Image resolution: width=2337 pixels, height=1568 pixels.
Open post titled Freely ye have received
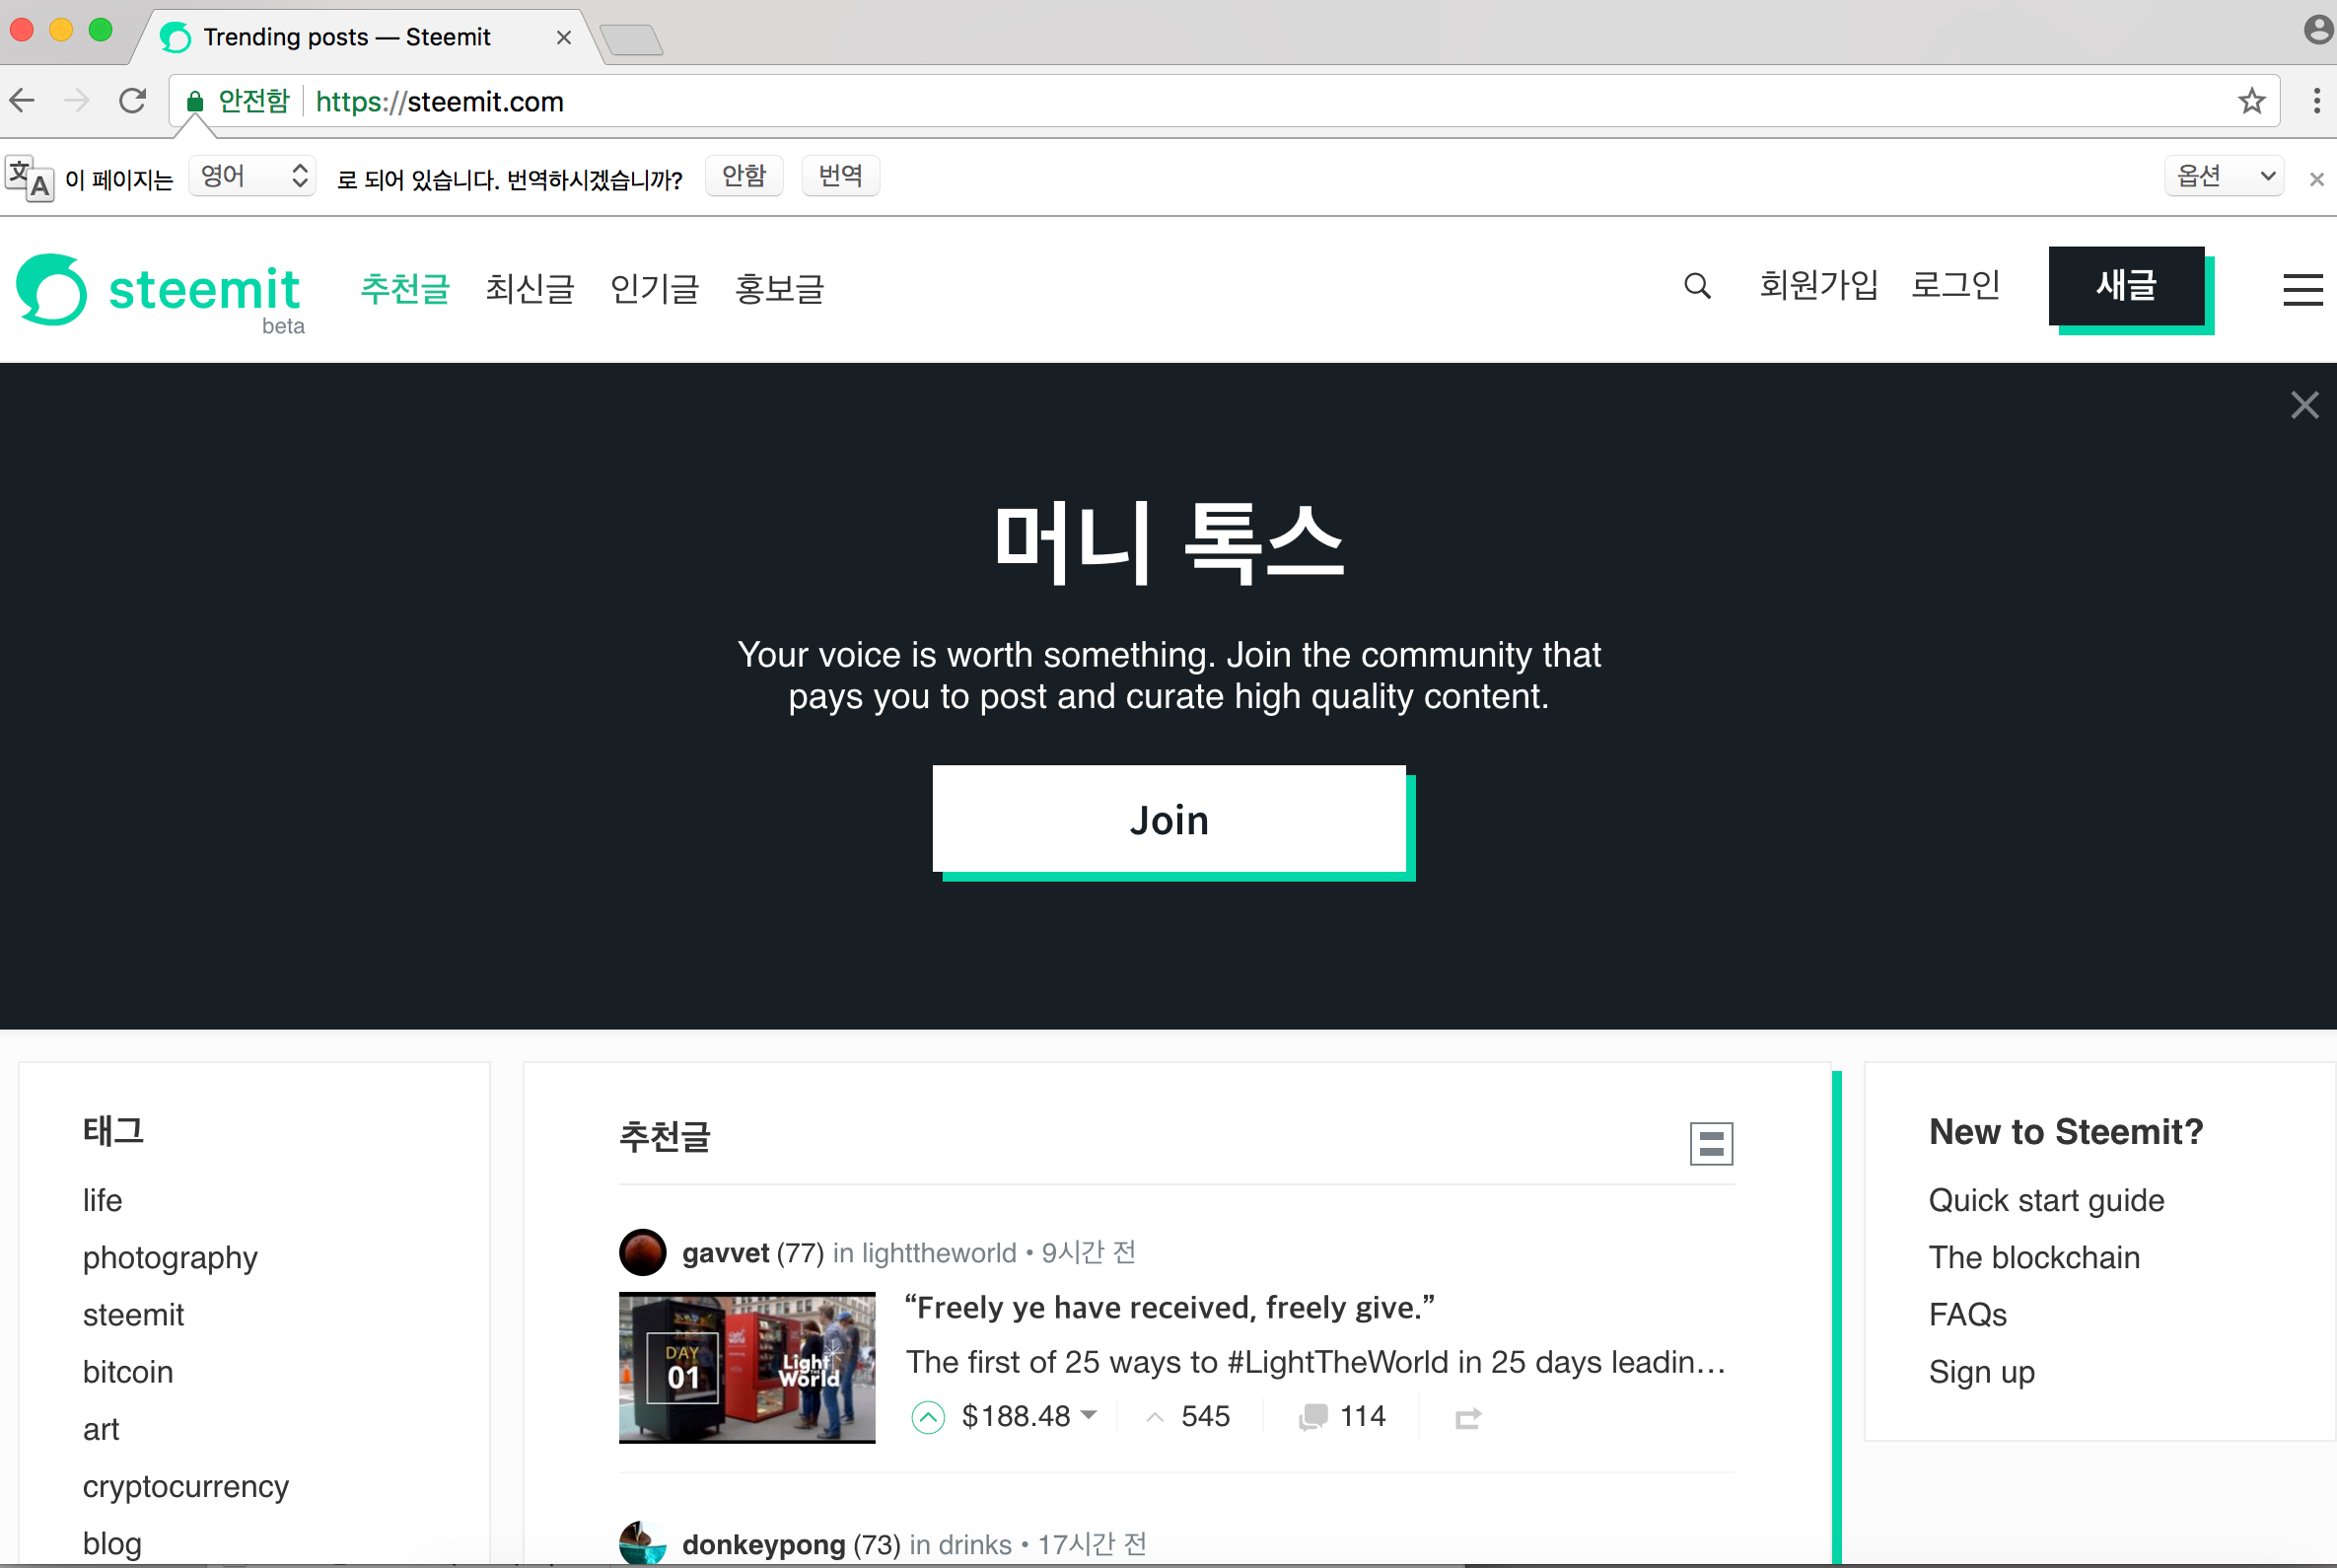(1169, 1308)
